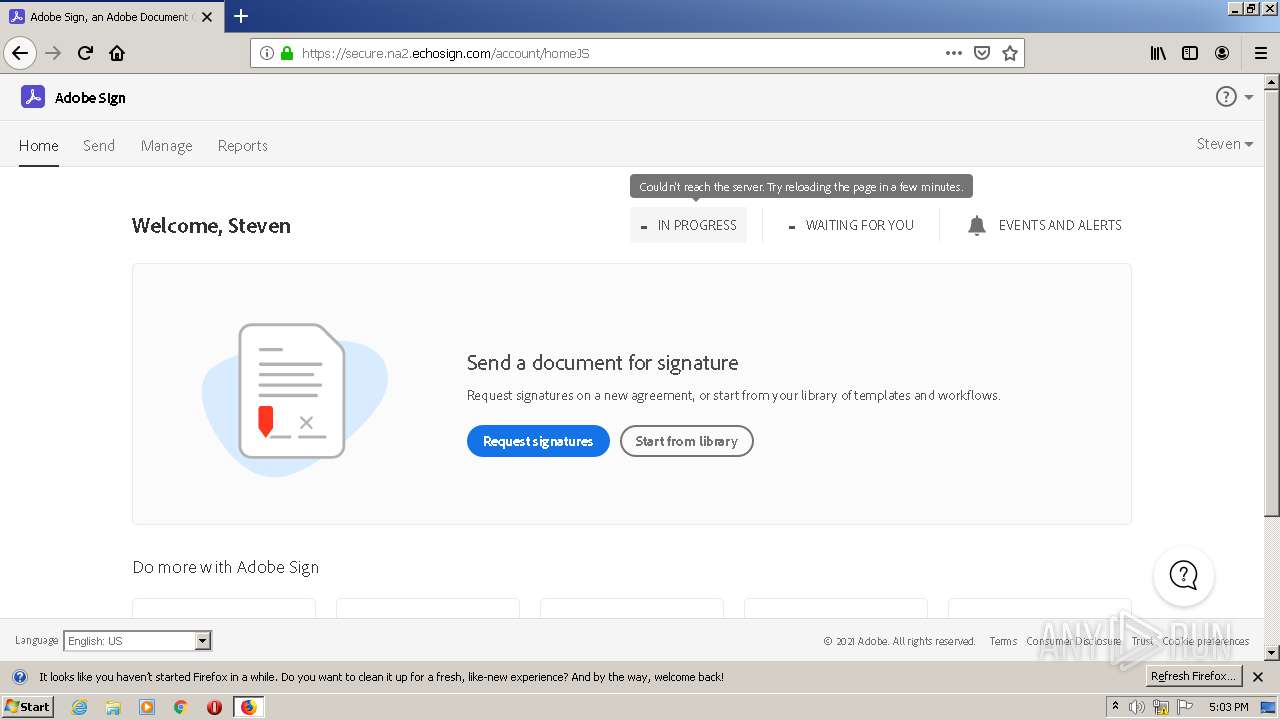
Task: Click the Refresh Firefox button
Action: click(1194, 676)
